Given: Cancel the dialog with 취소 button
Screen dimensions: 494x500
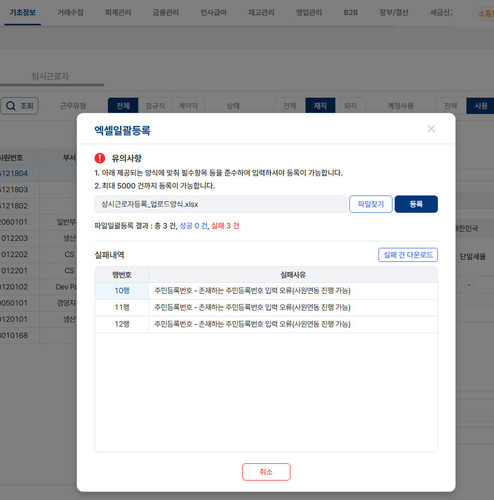Looking at the screenshot, I should pyautogui.click(x=266, y=472).
